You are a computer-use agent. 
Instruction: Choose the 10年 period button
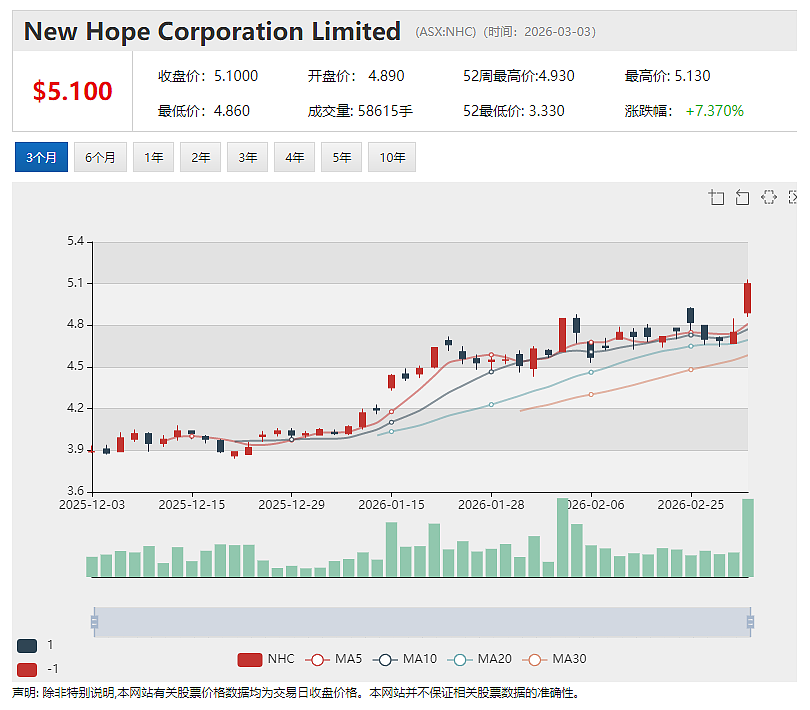(x=392, y=157)
